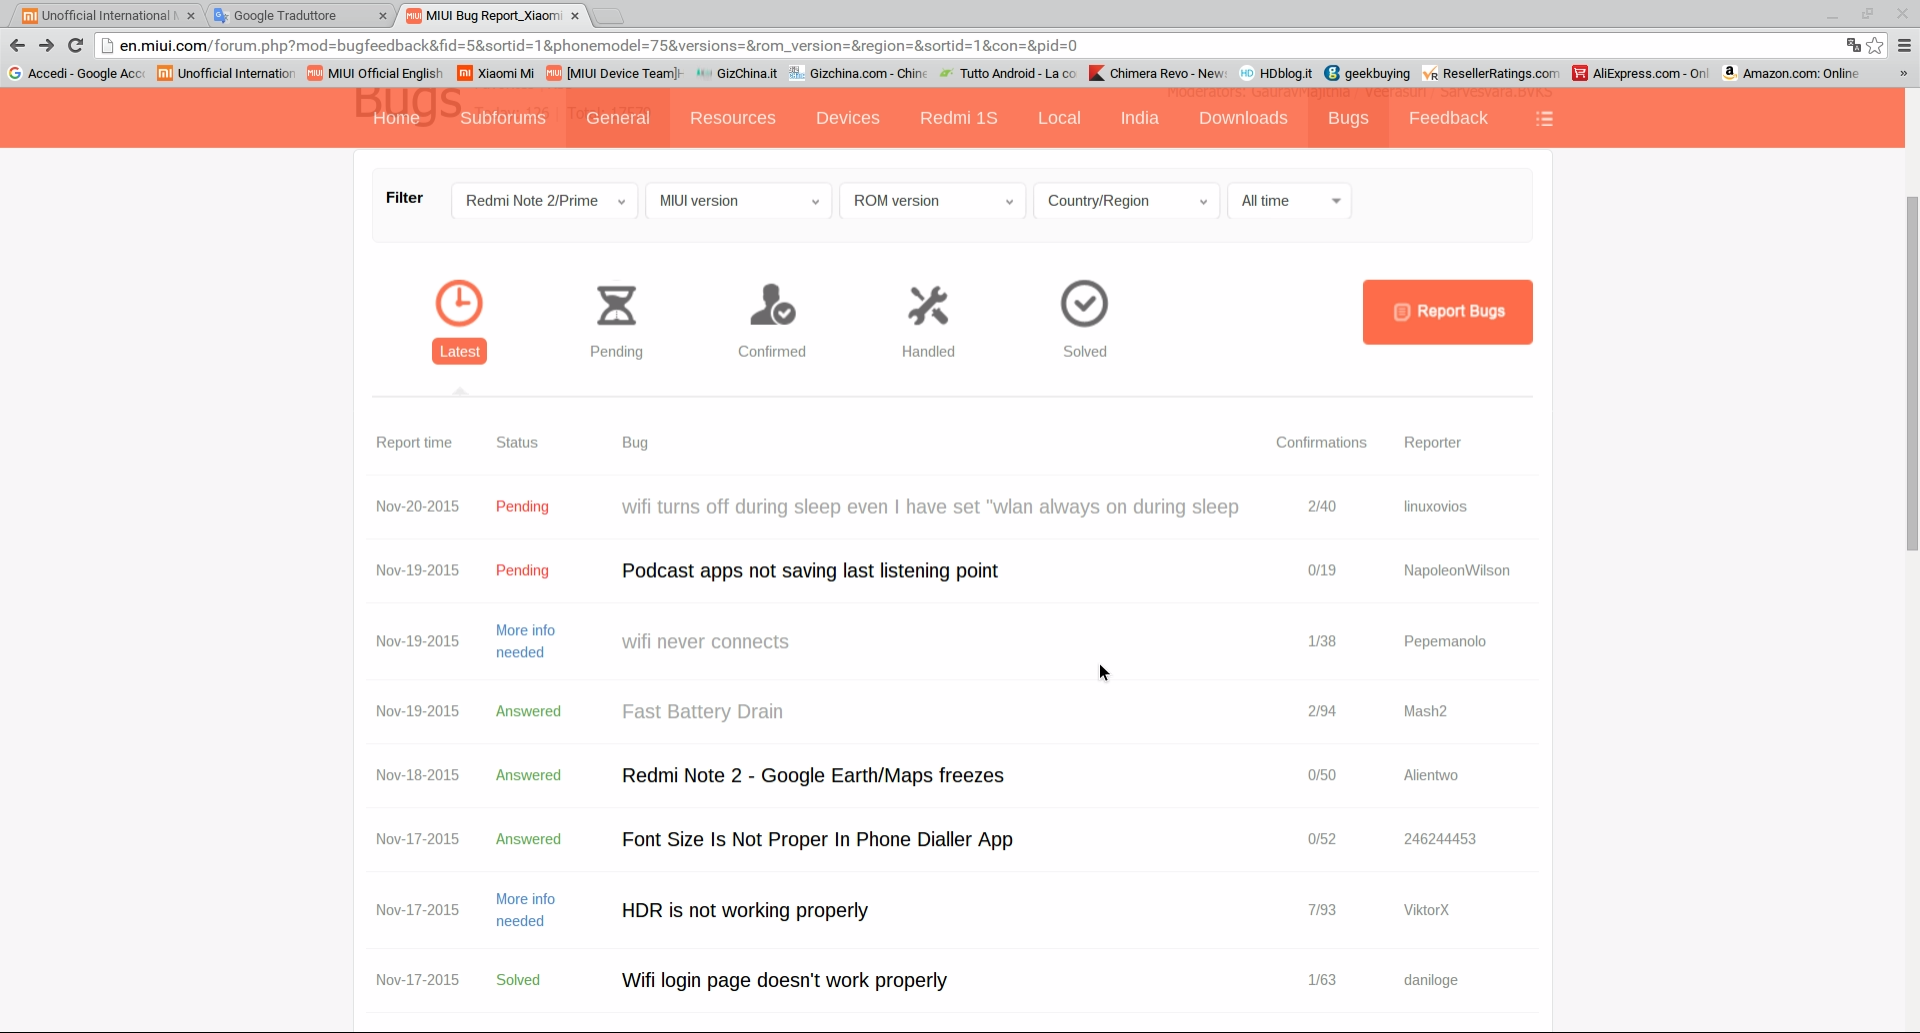The image size is (1920, 1033).
Task: Open 'Font Size Is Not Proper' bug
Action: point(817,840)
